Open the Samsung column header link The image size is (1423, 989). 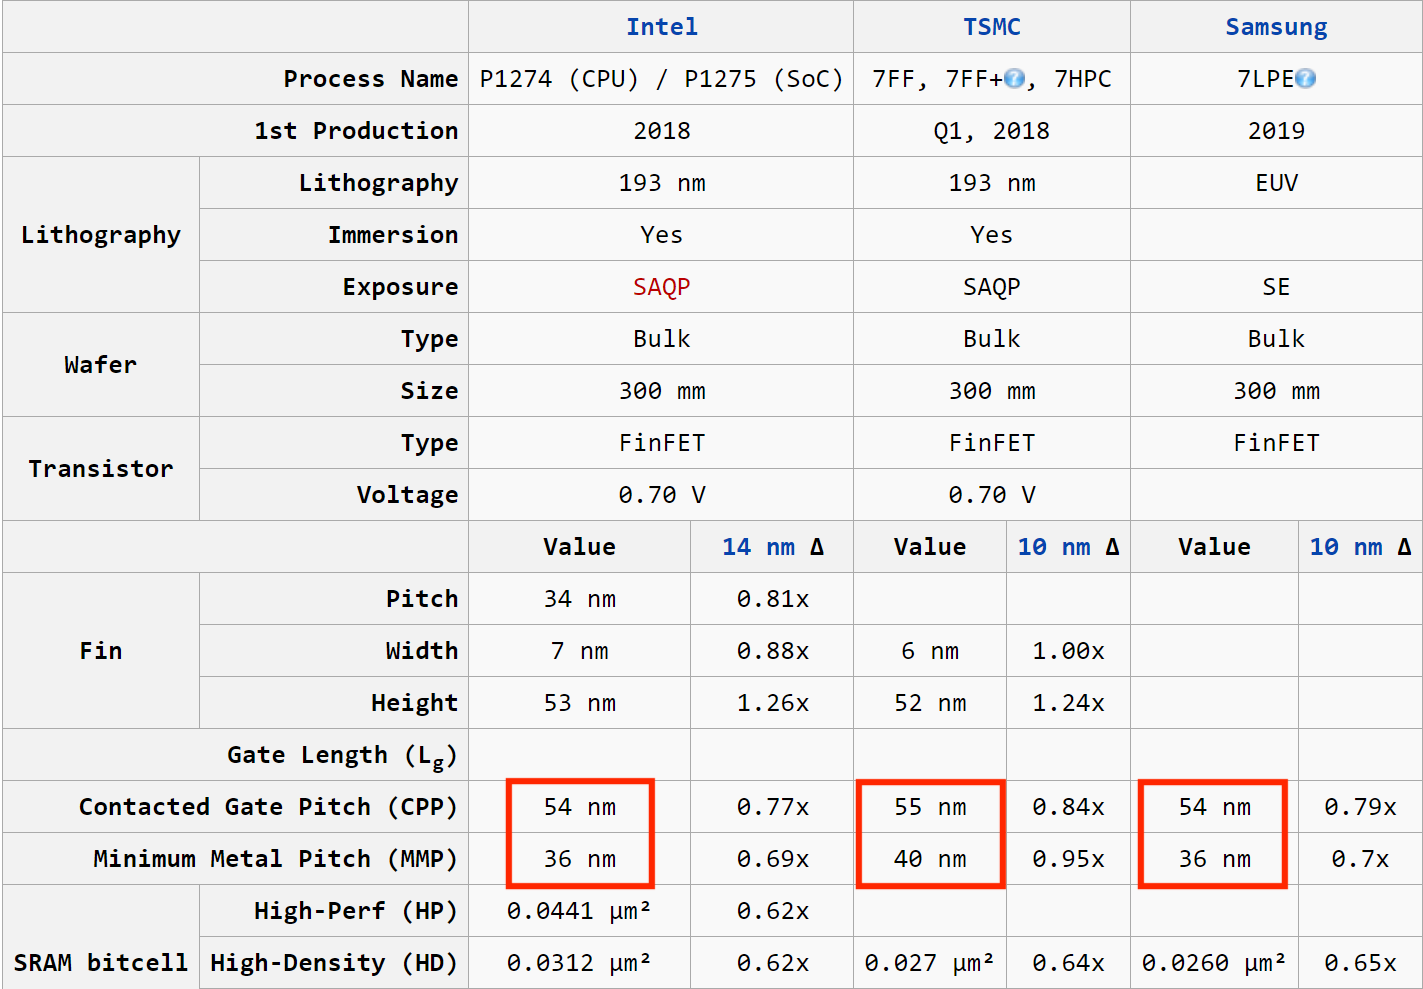[x=1277, y=27]
